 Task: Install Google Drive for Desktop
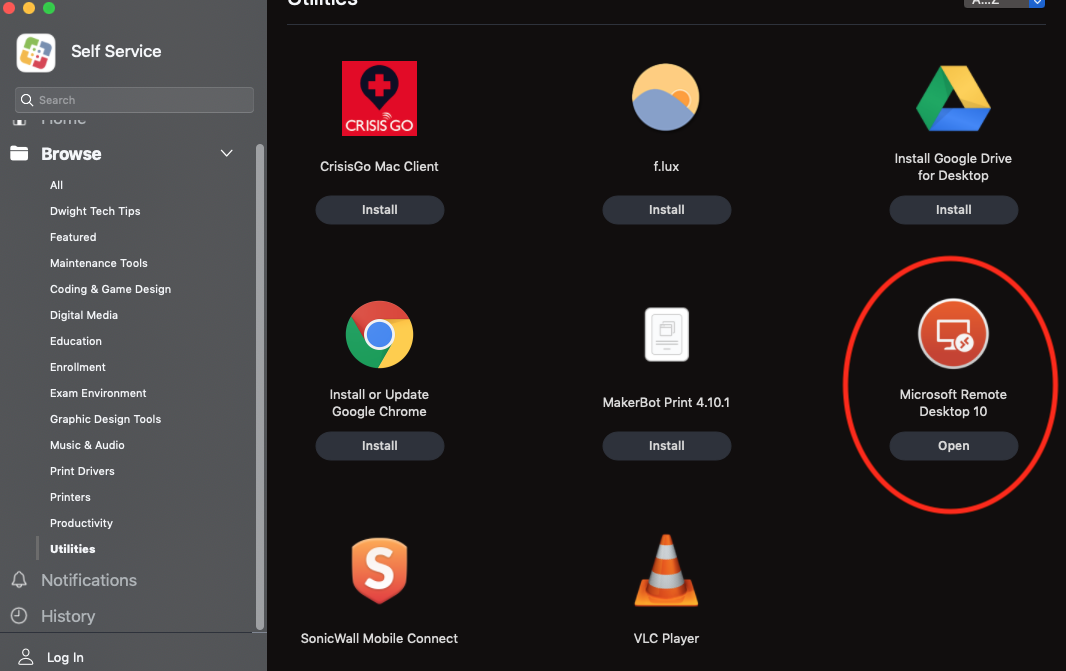[953, 210]
